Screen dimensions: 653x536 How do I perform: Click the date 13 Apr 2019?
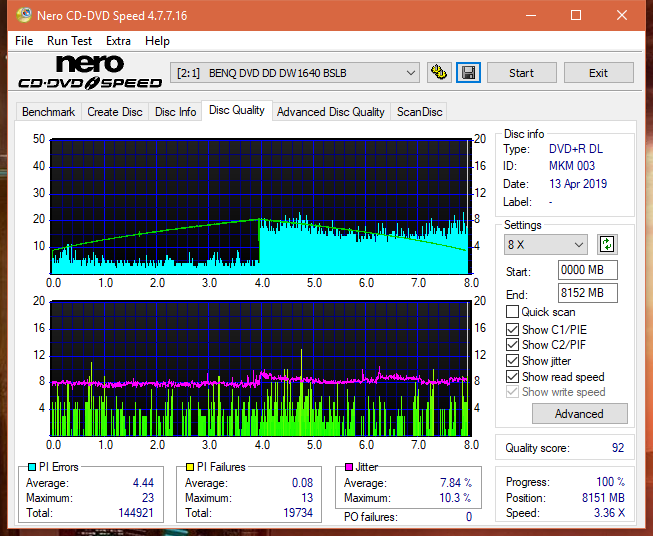[x=578, y=184]
